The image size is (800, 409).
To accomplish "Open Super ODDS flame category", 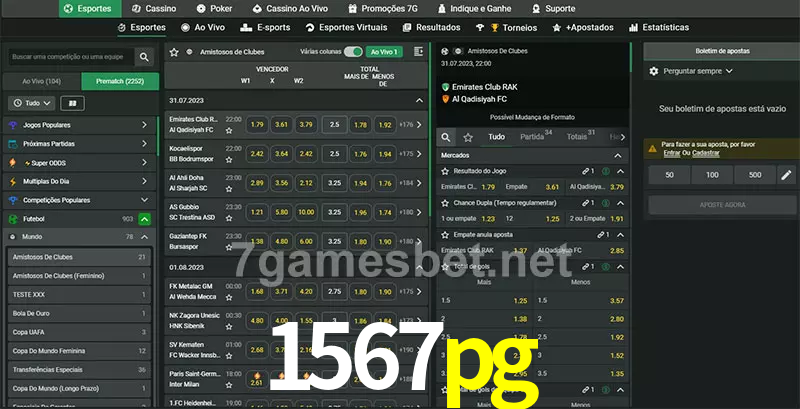I will point(13,163).
